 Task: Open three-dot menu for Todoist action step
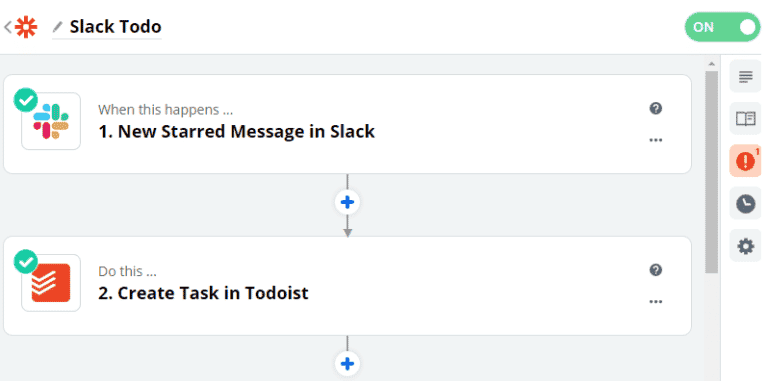(x=656, y=302)
